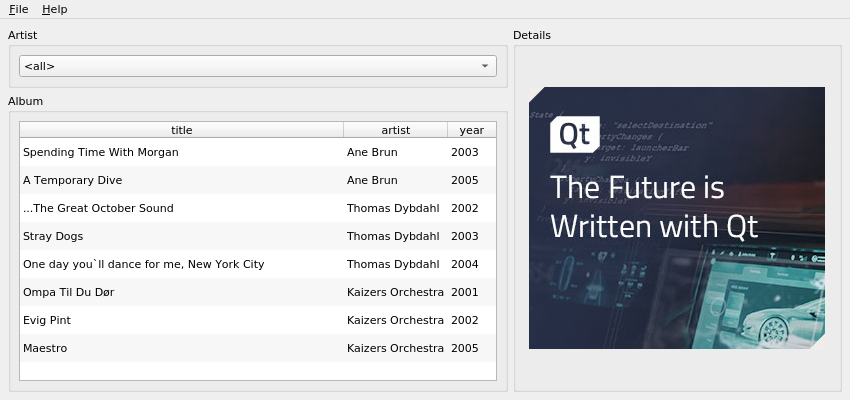This screenshot has width=850, height=400.
Task: Click year 2004 in the New York City row
Action: tap(465, 264)
